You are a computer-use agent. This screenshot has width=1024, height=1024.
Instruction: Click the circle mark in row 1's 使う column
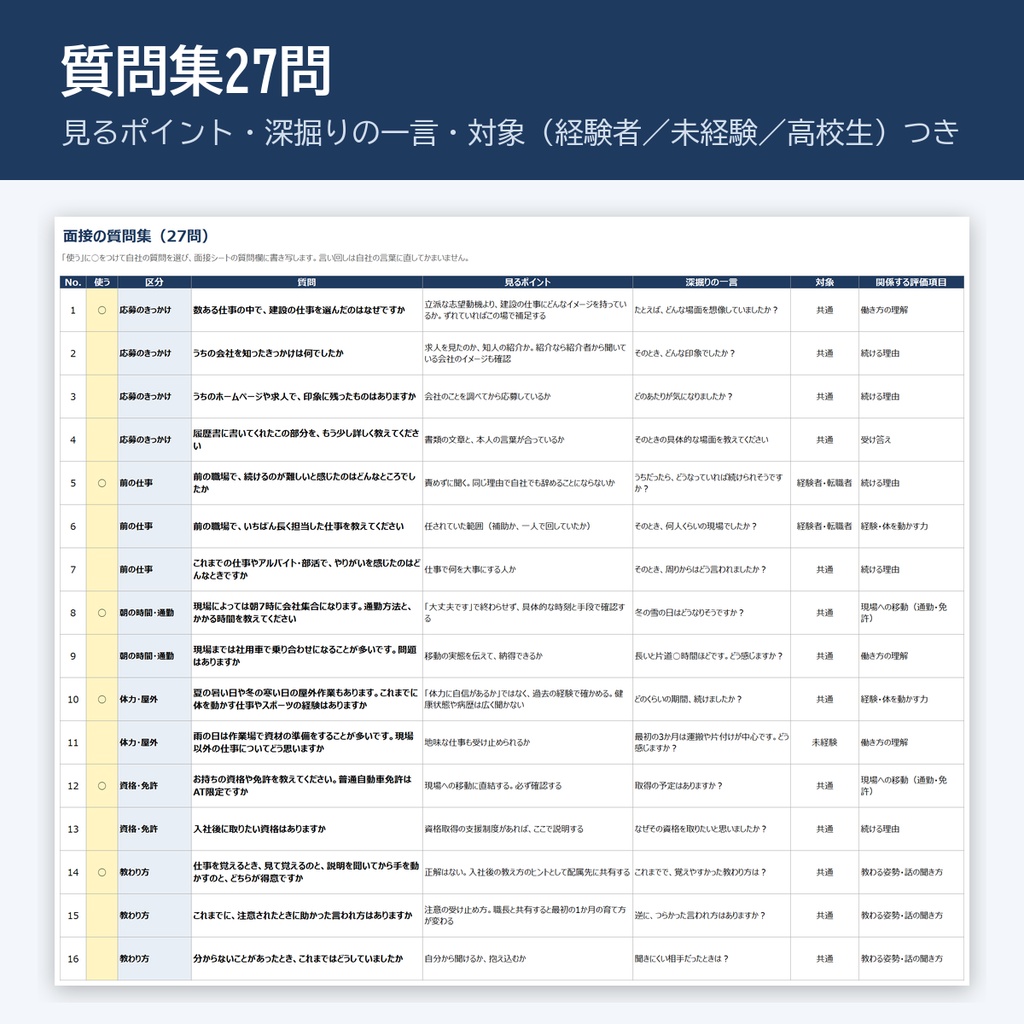point(102,310)
